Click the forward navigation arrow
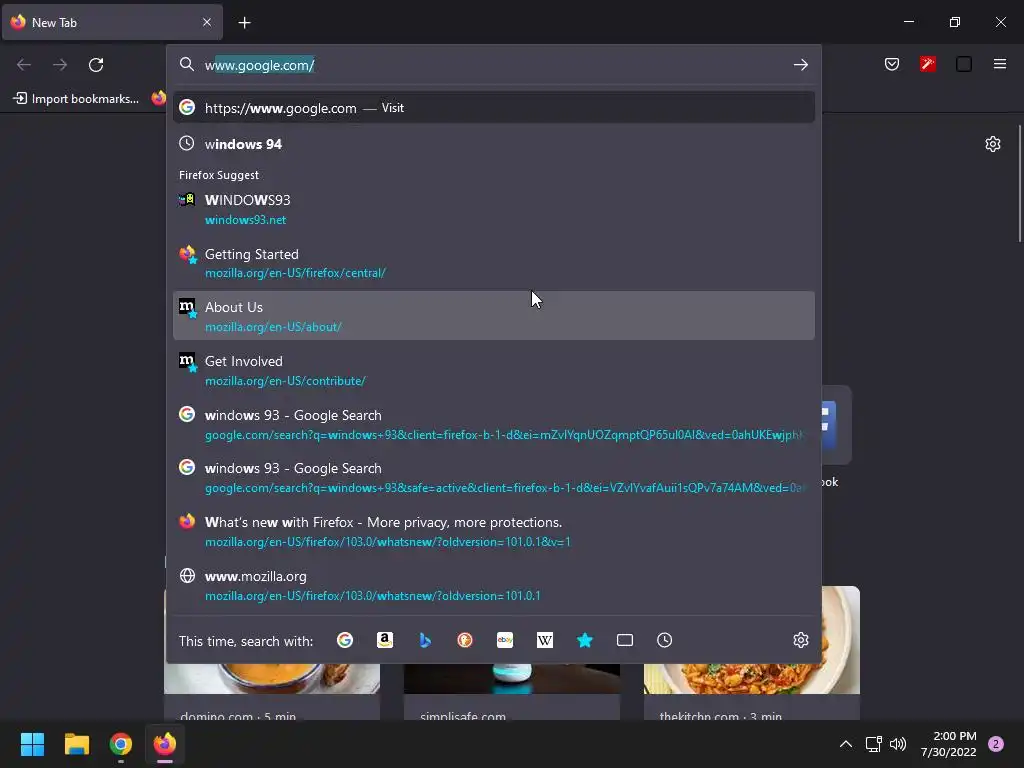The height and width of the screenshot is (768, 1024). coord(60,65)
